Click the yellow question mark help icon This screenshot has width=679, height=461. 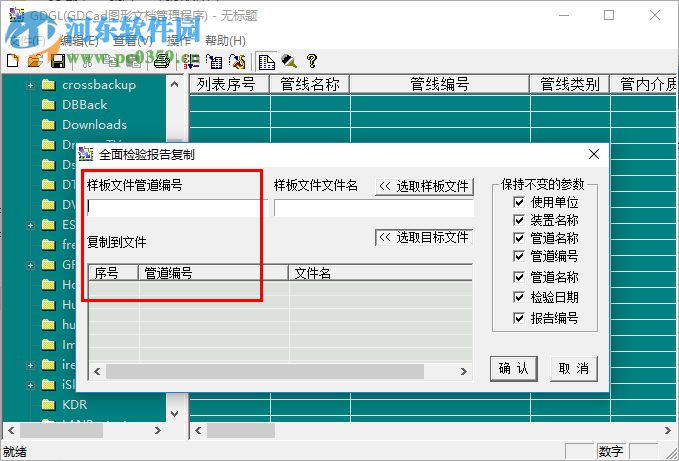(x=312, y=61)
